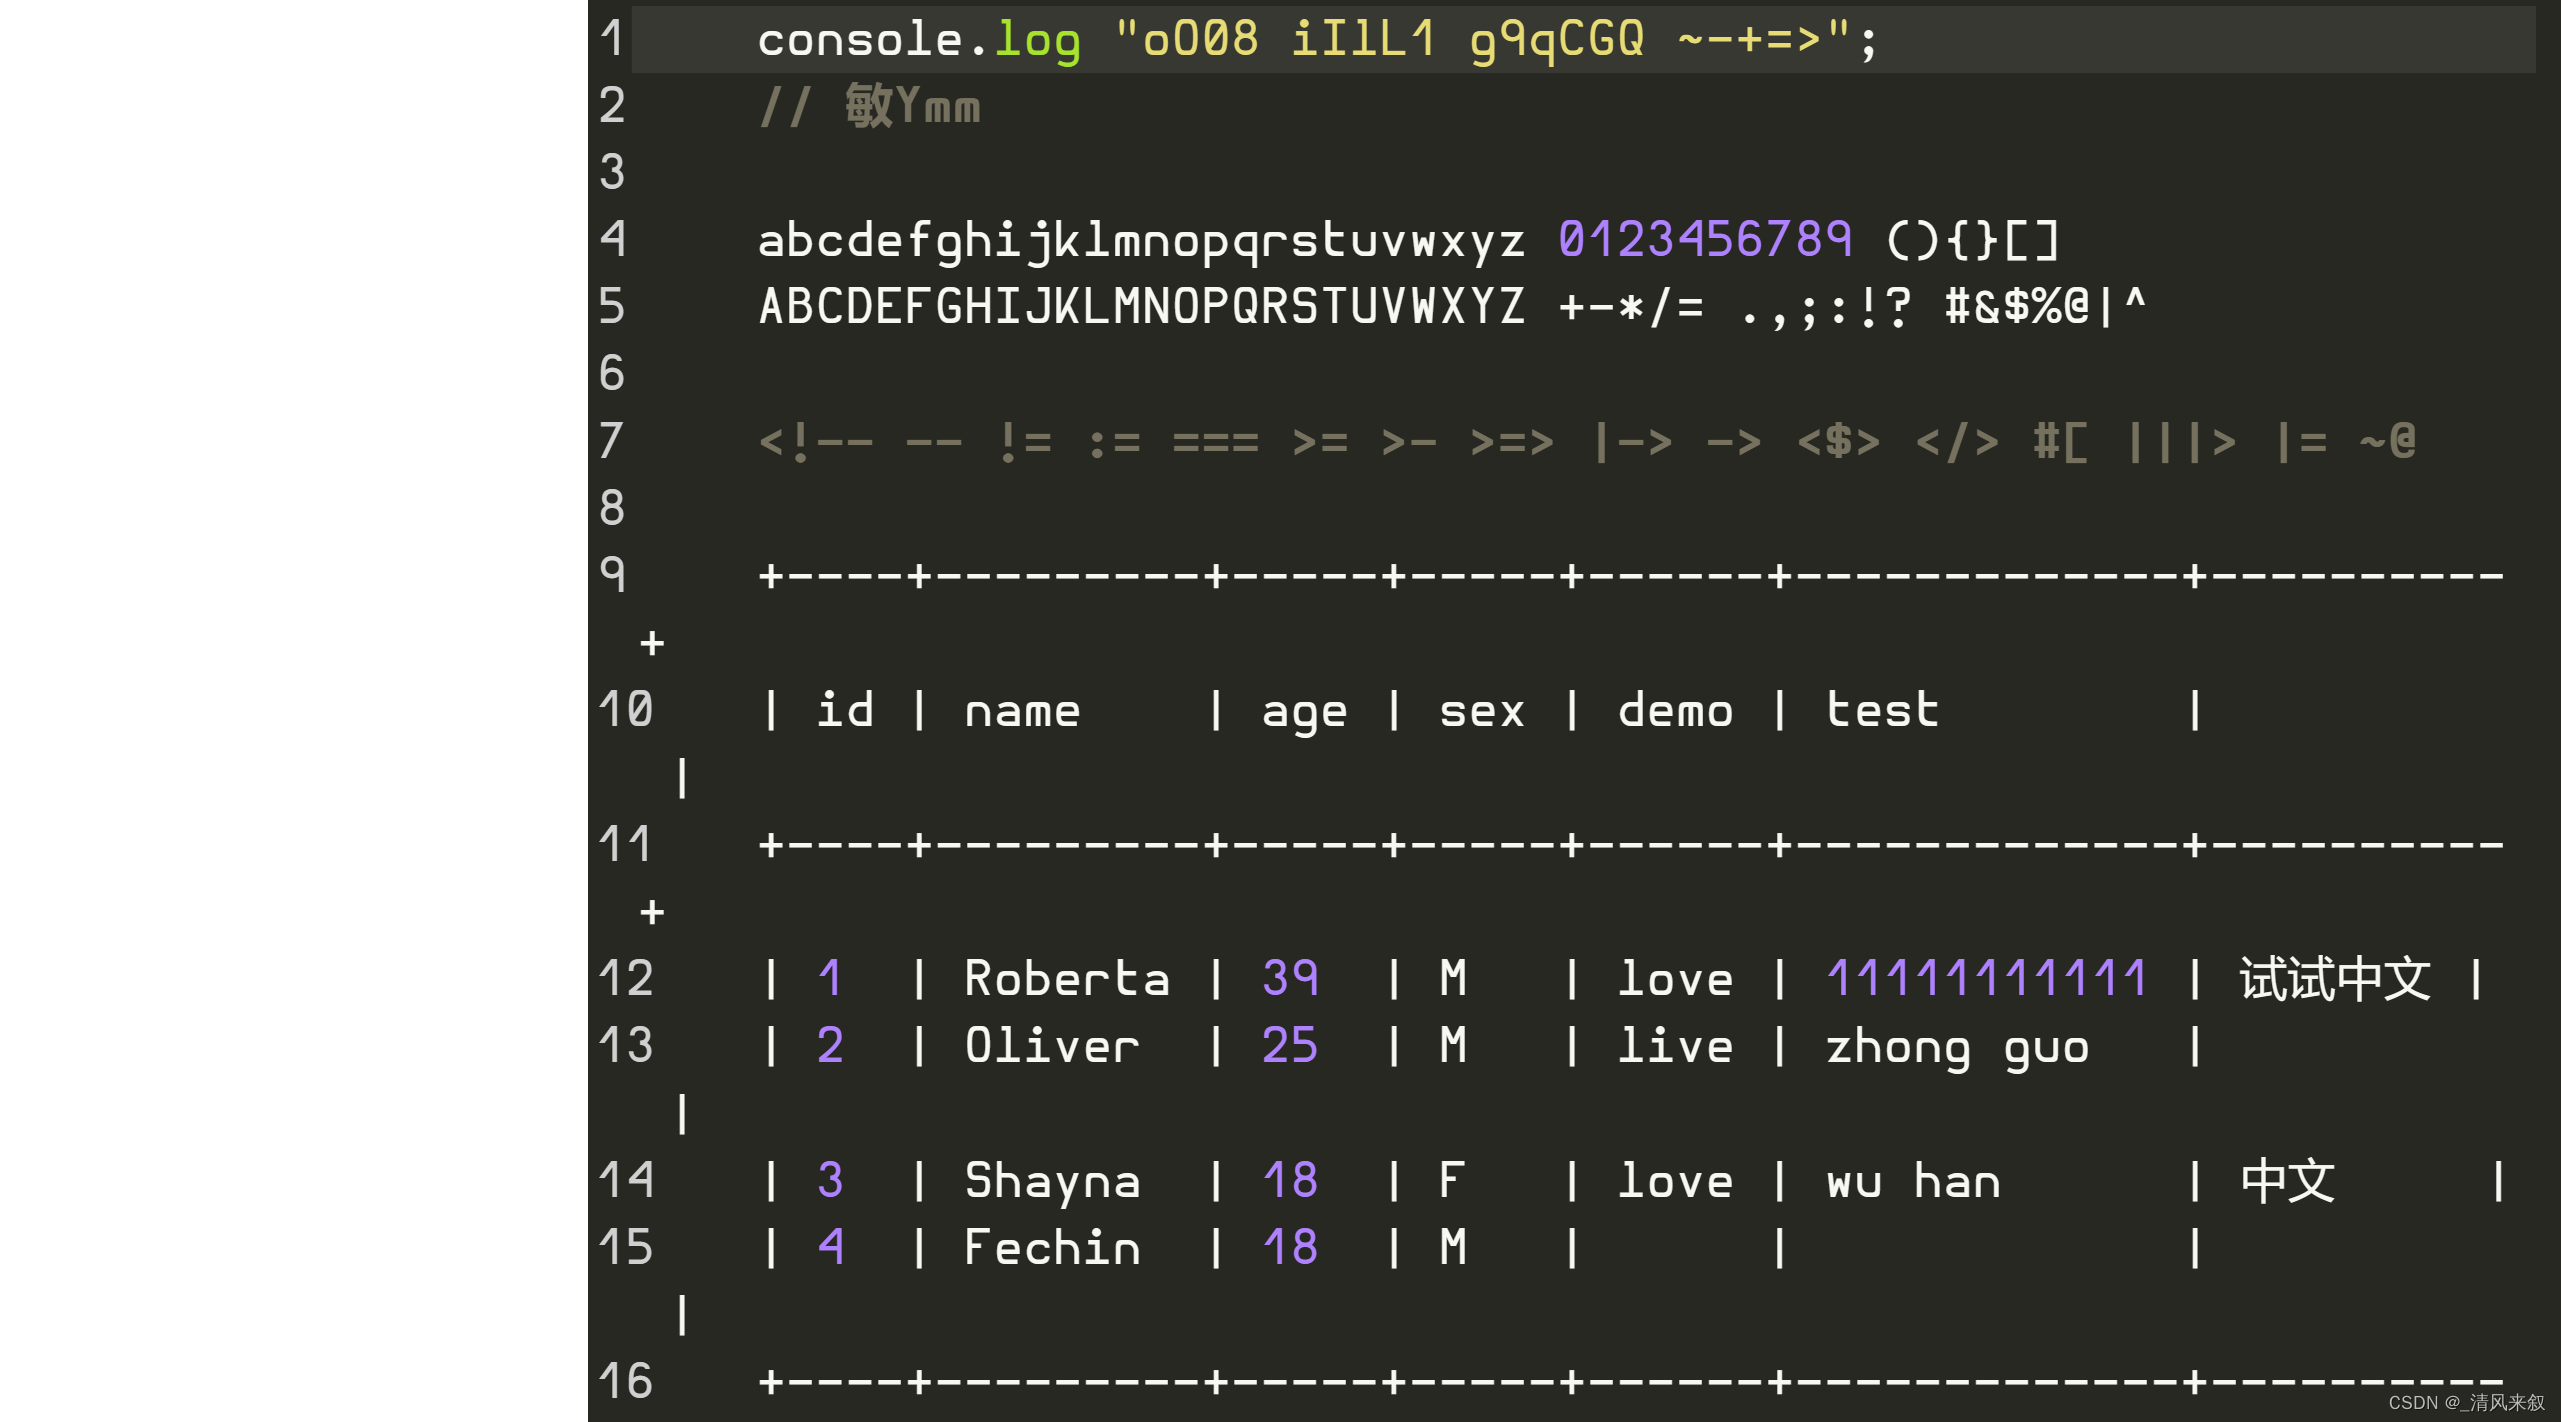Click the name 'Roberta' in the table
This screenshot has height=1422, width=2562.
pyautogui.click(x=1067, y=978)
